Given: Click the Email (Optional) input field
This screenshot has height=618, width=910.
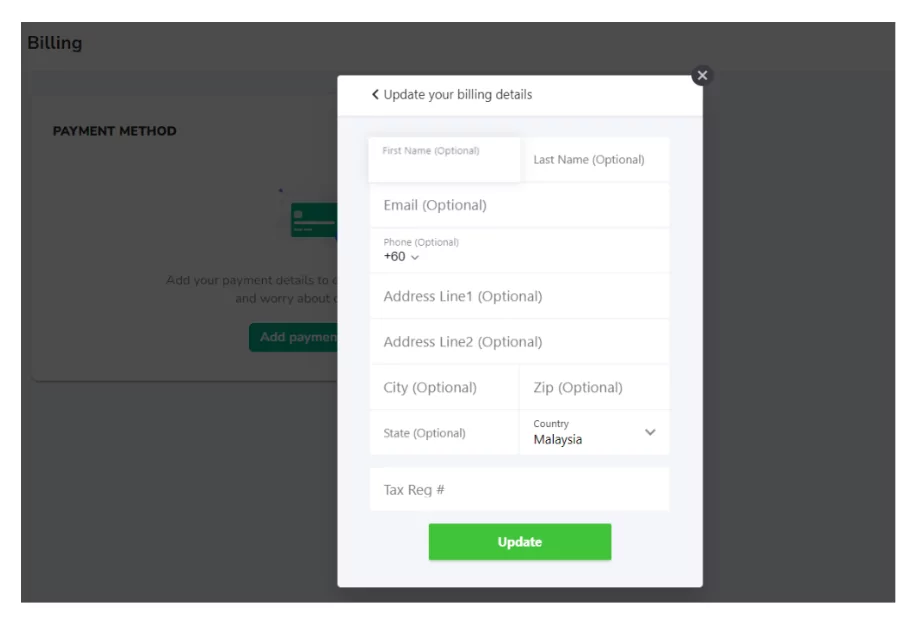Looking at the screenshot, I should [x=519, y=205].
